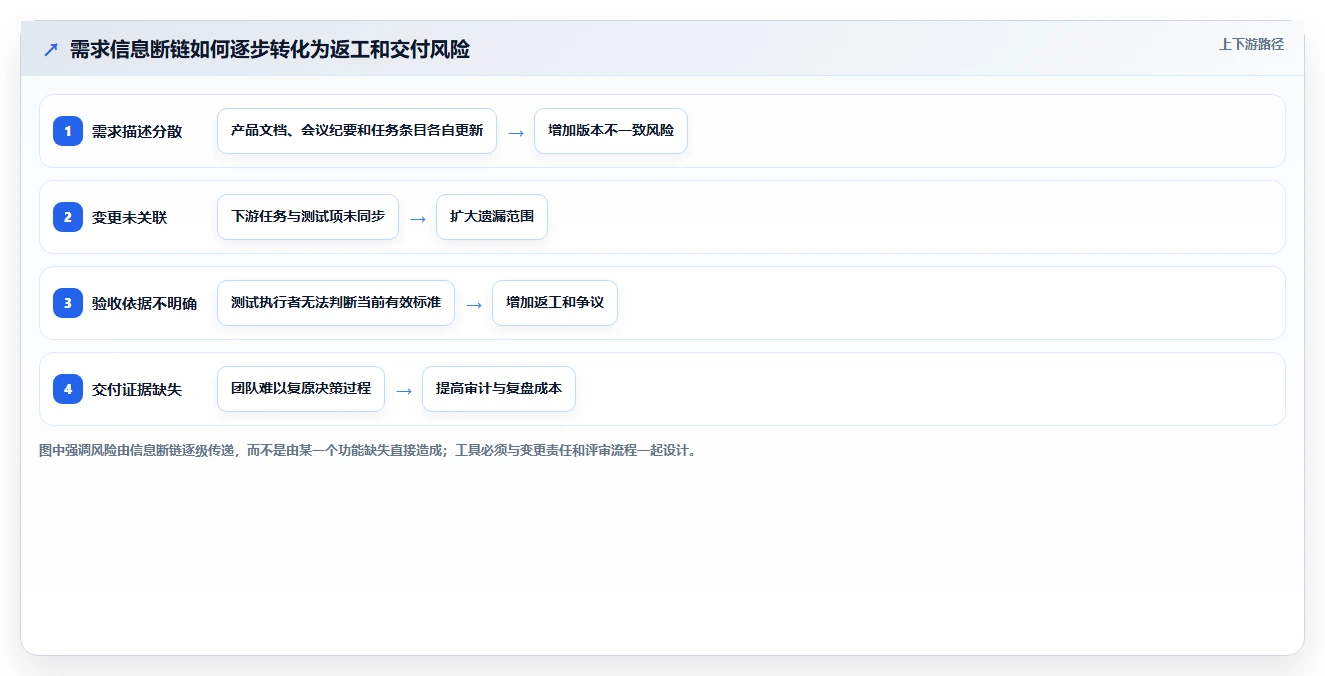Click the 增加版本不一致风险 box
Viewport: 1325px width, 676px height.
click(611, 131)
